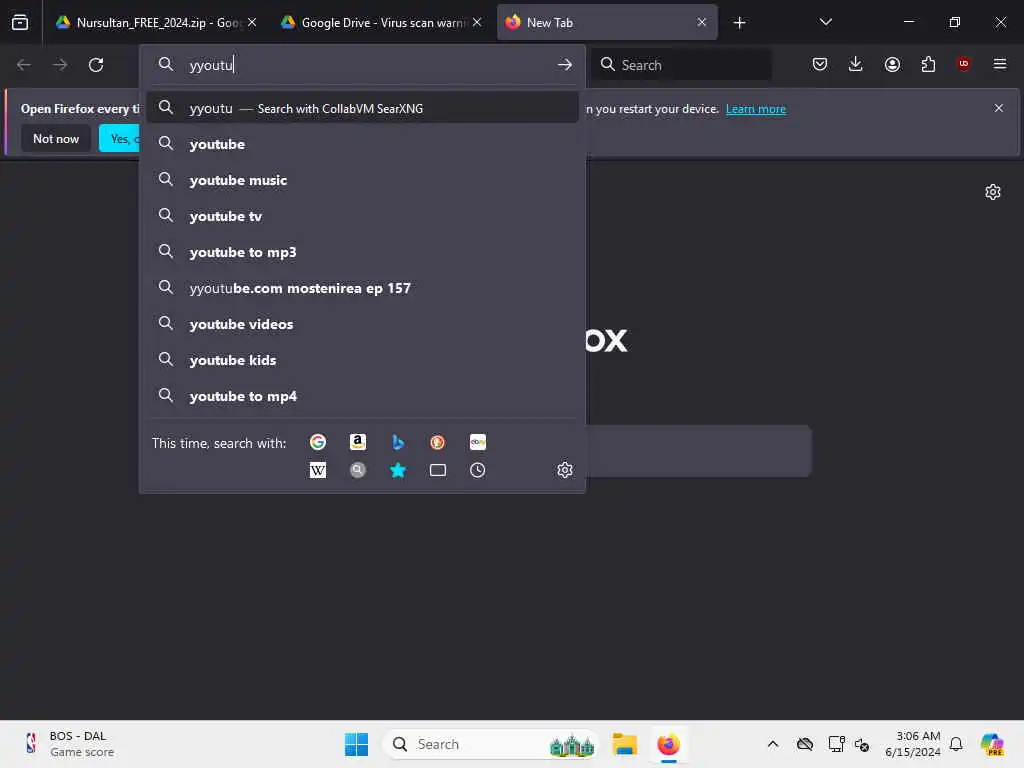1024x768 pixels.
Task: Search this time with eBay
Action: pos(477,442)
